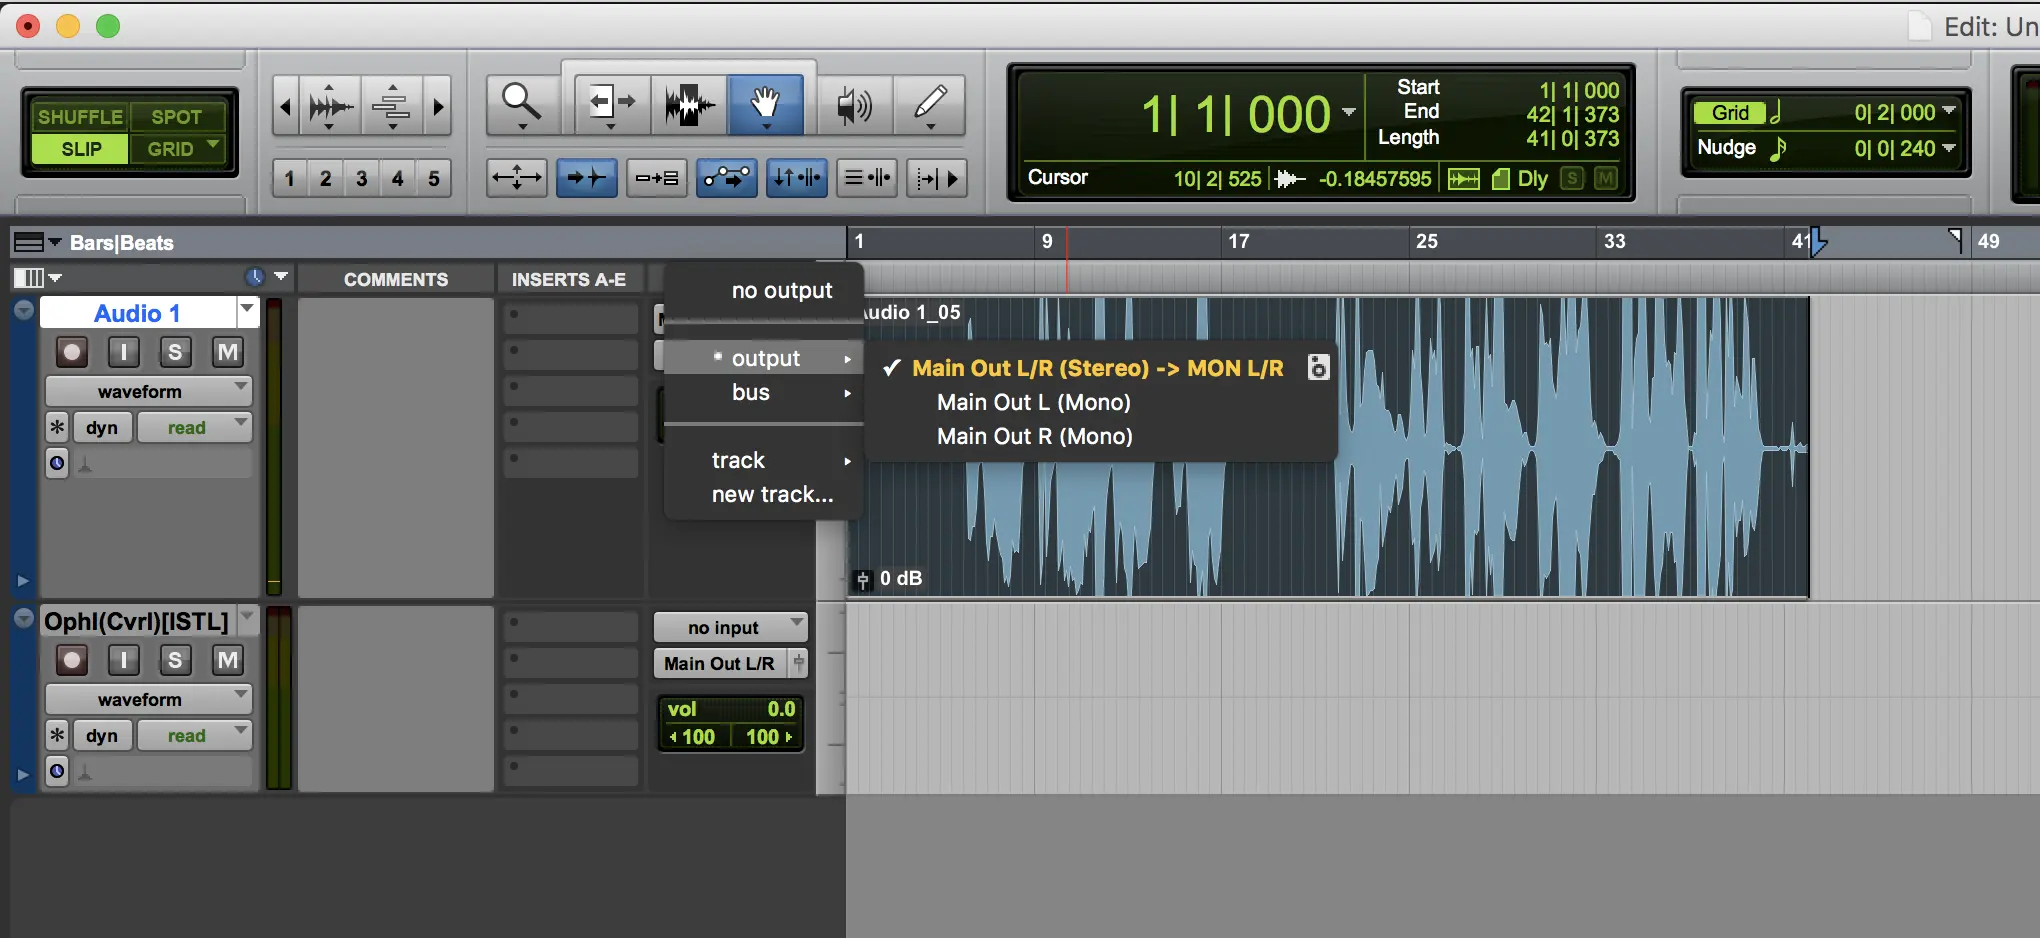Open the no input selector
The height and width of the screenshot is (938, 2040).
(730, 627)
